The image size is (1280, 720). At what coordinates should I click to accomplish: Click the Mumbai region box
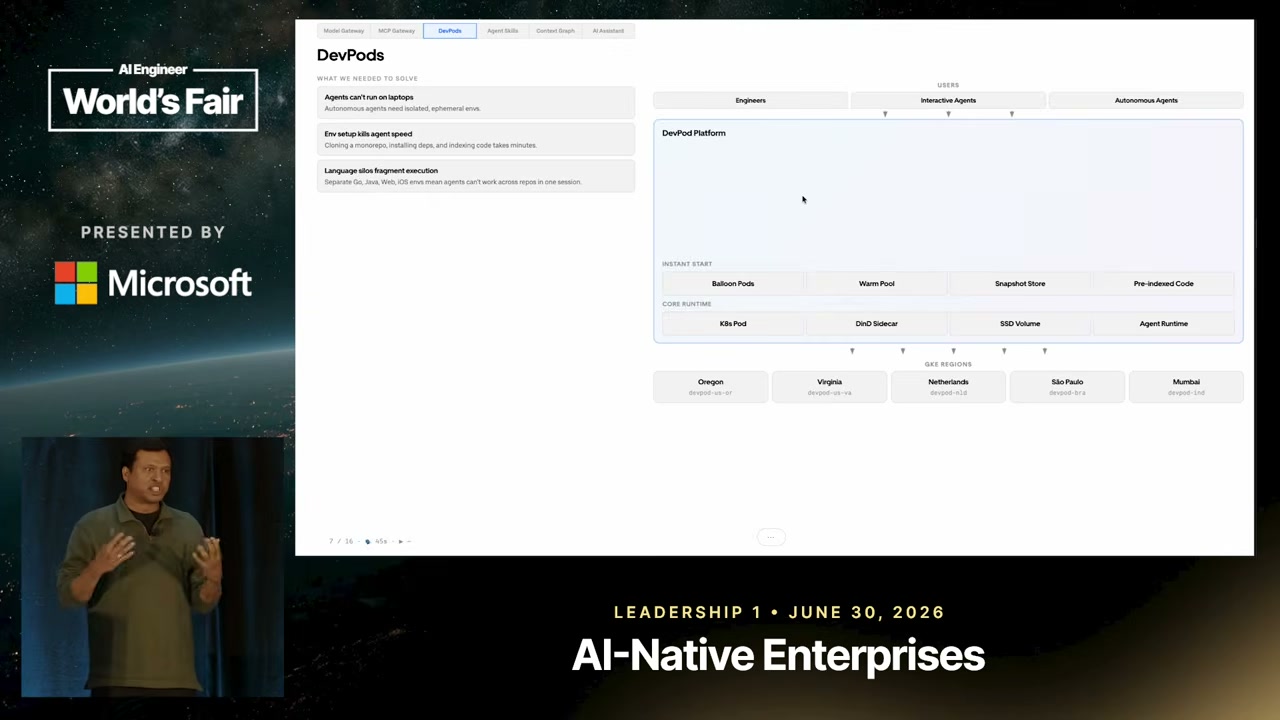pyautogui.click(x=1186, y=387)
